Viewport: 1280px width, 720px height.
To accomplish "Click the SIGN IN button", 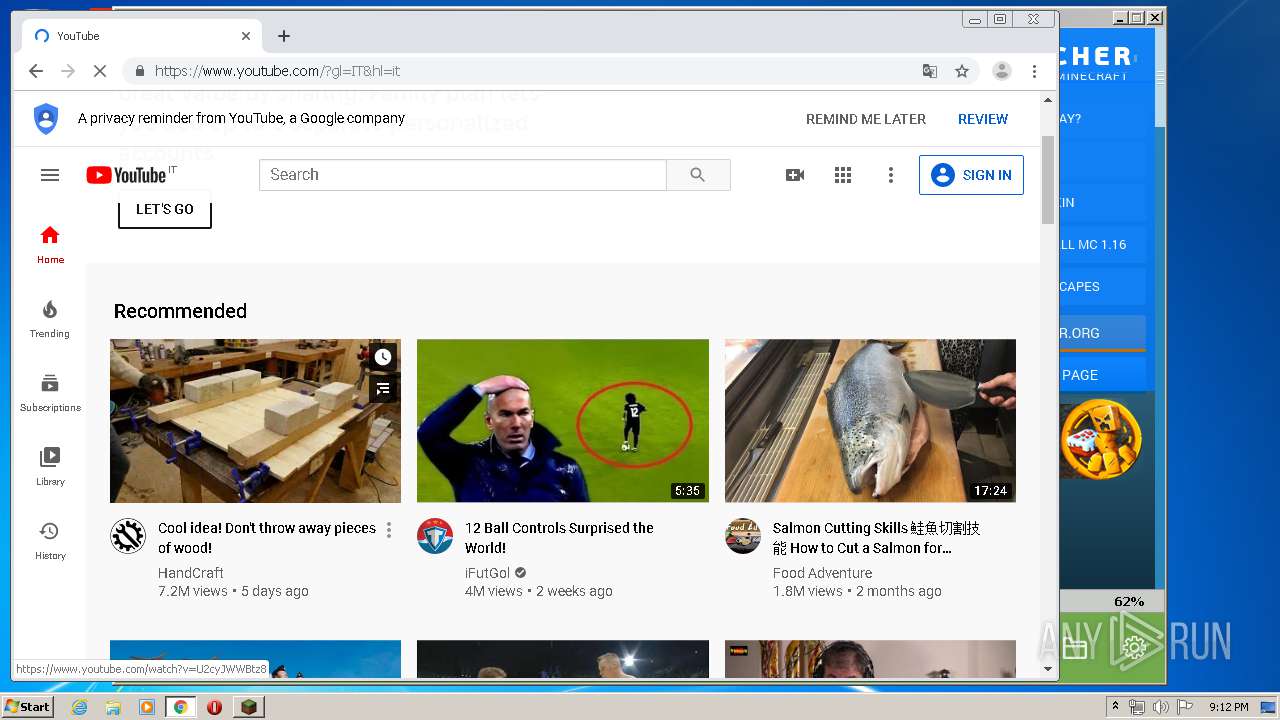I will pyautogui.click(x=971, y=175).
